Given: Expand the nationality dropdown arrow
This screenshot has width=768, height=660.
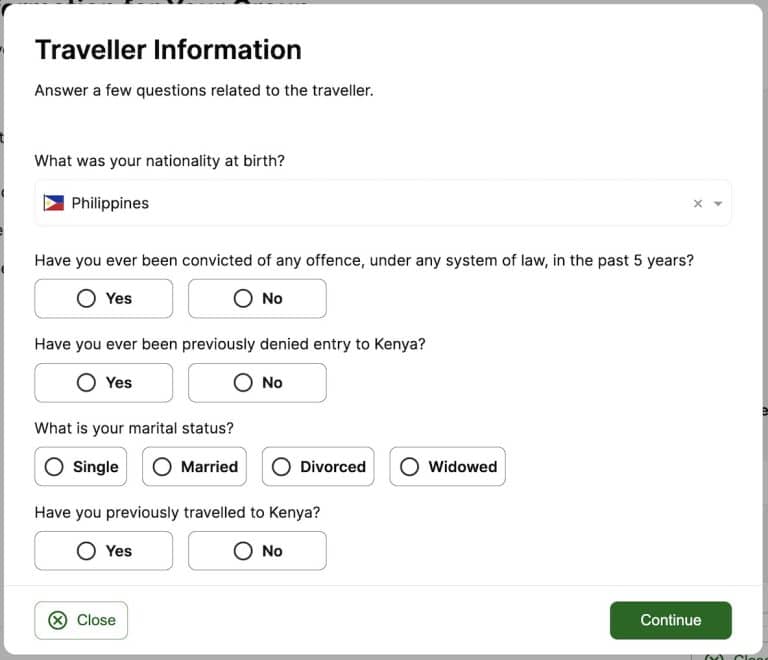Looking at the screenshot, I should (x=718, y=204).
